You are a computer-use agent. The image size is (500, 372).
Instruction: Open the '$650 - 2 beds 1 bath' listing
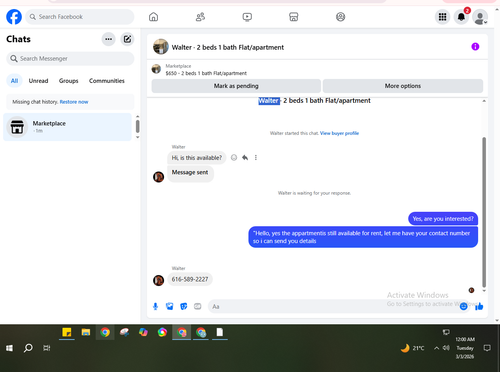[206, 73]
